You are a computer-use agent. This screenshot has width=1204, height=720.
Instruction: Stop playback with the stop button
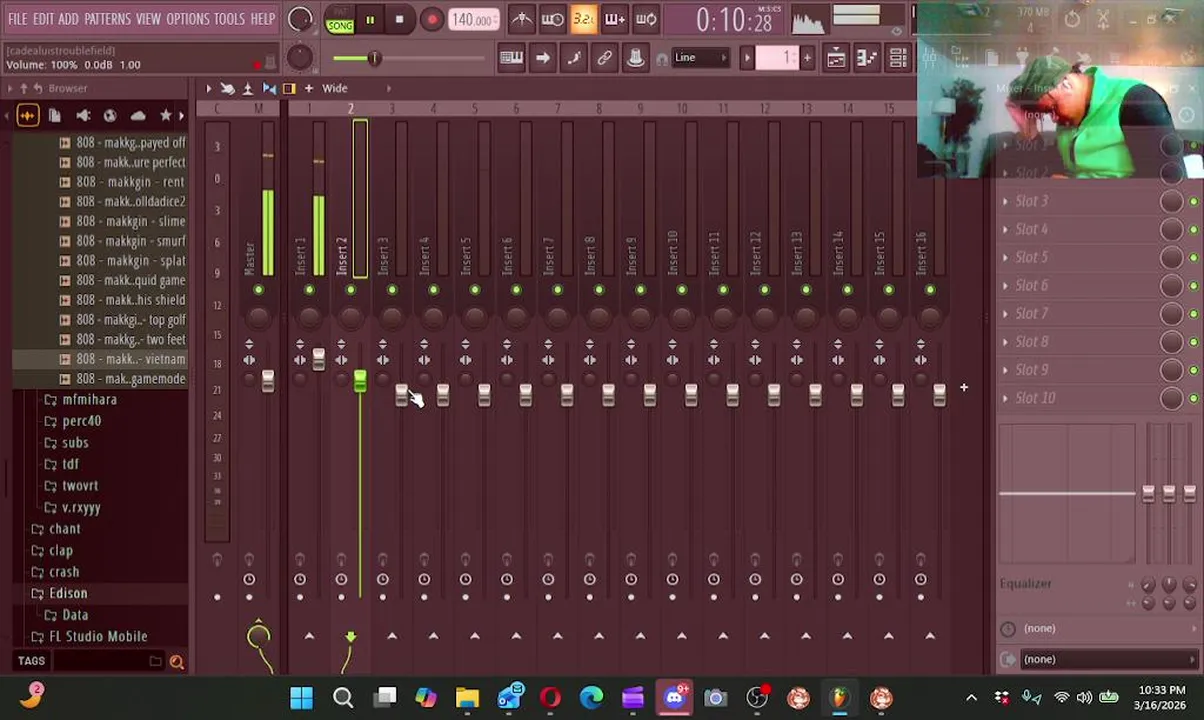coord(399,19)
